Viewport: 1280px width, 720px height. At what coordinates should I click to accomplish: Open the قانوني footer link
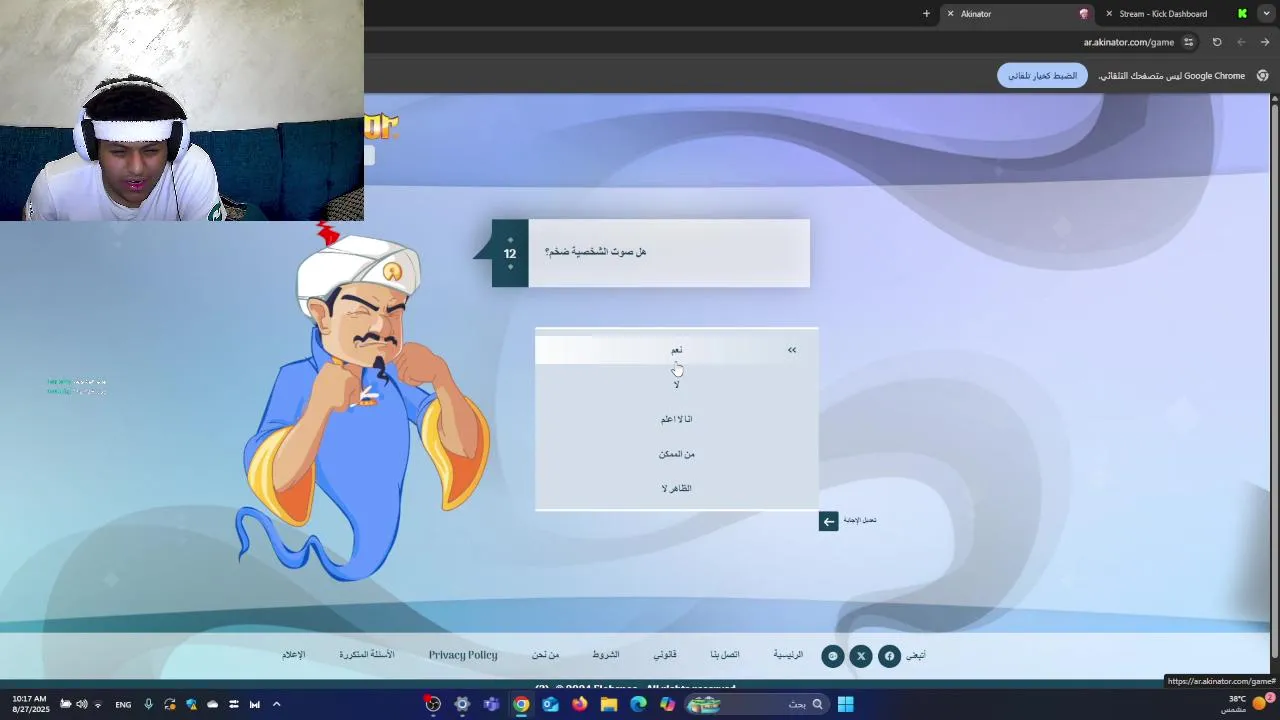(x=665, y=655)
